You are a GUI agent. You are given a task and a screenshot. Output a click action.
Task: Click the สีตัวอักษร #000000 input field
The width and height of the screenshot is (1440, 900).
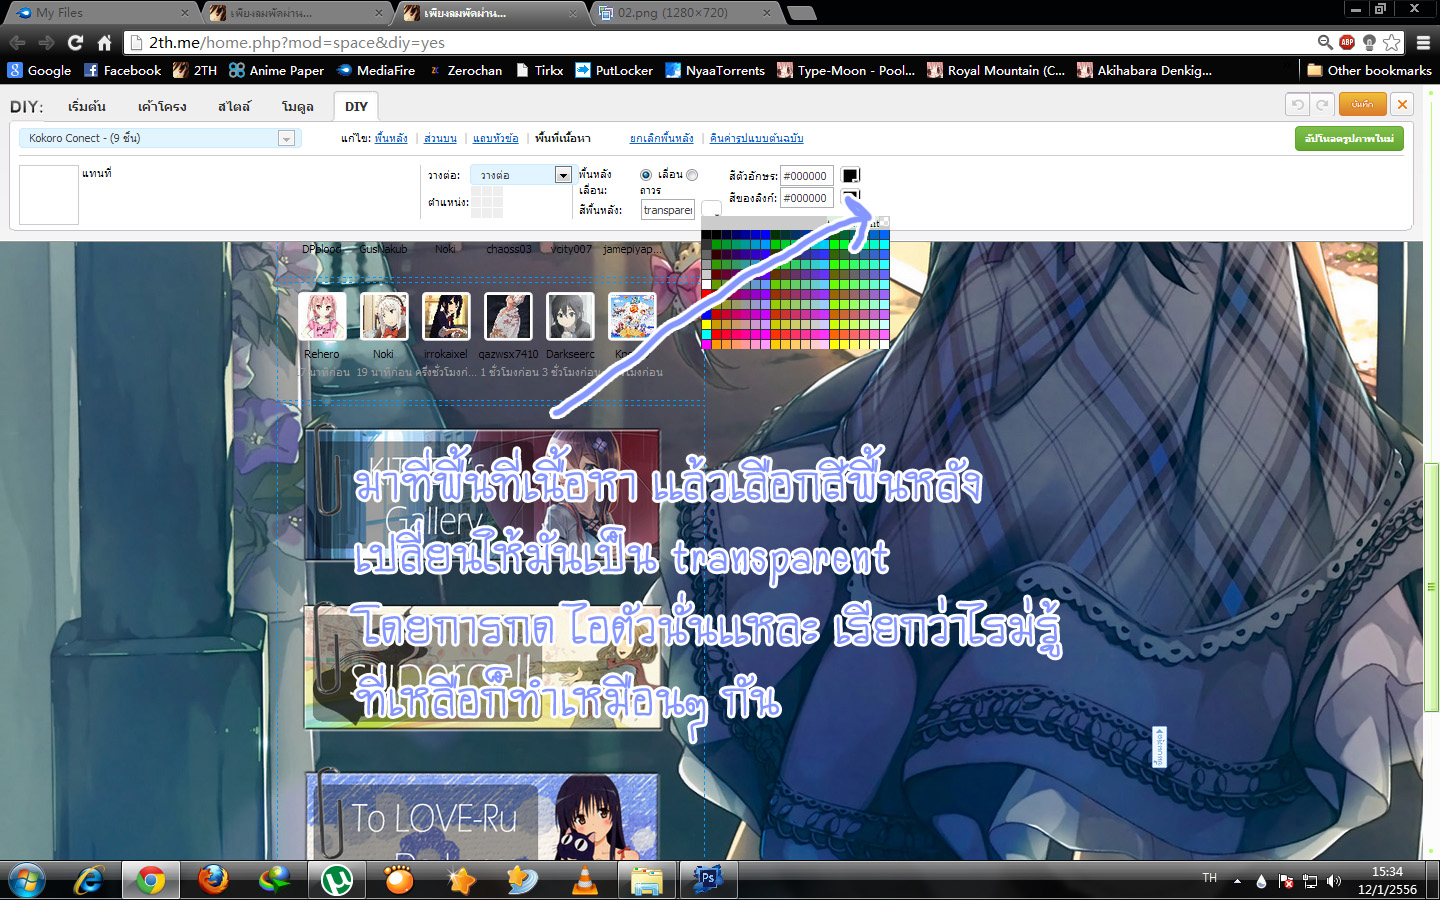pyautogui.click(x=806, y=176)
